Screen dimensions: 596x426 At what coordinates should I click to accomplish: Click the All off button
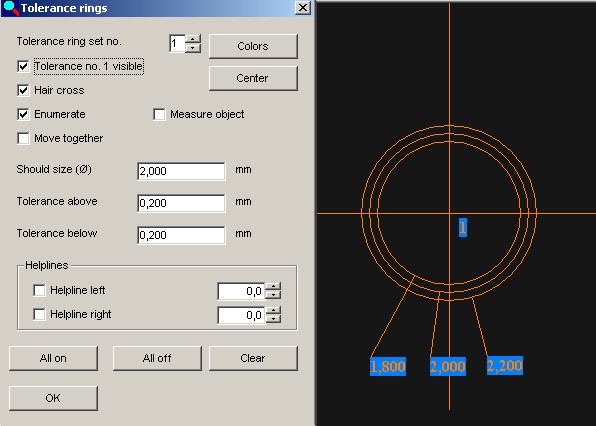pos(157,358)
